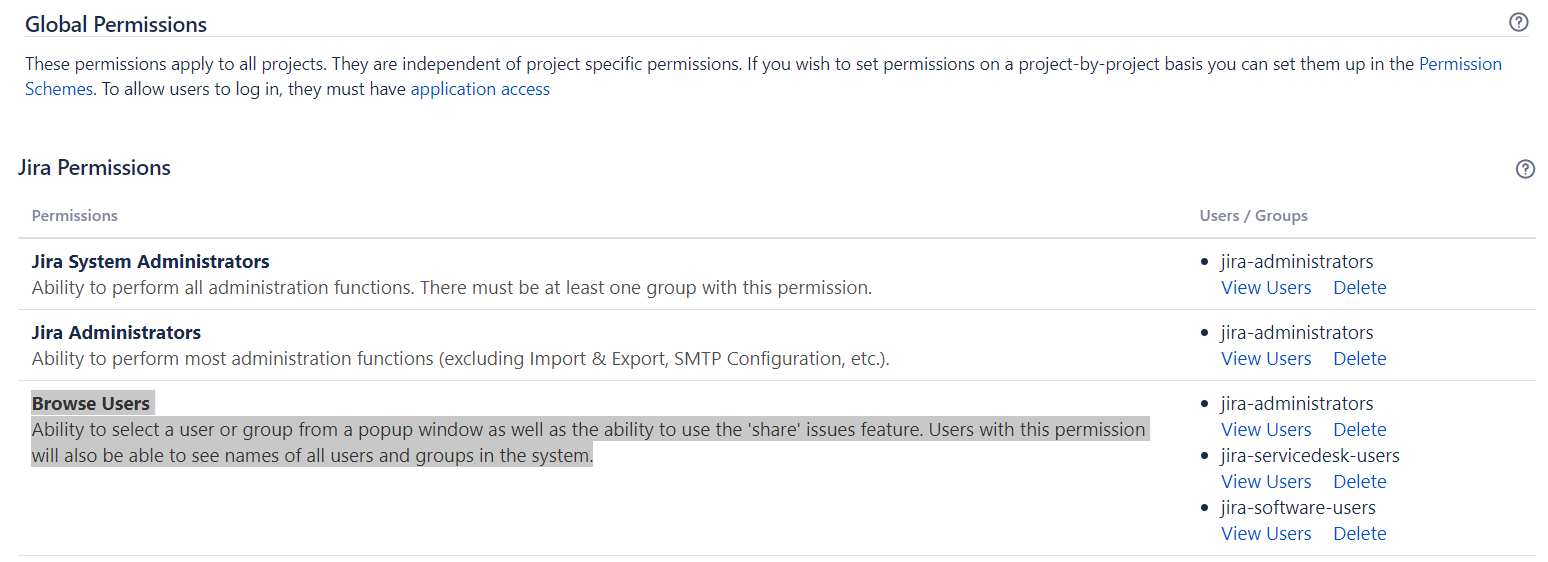View Users for Jira System Administrators group

(1266, 288)
